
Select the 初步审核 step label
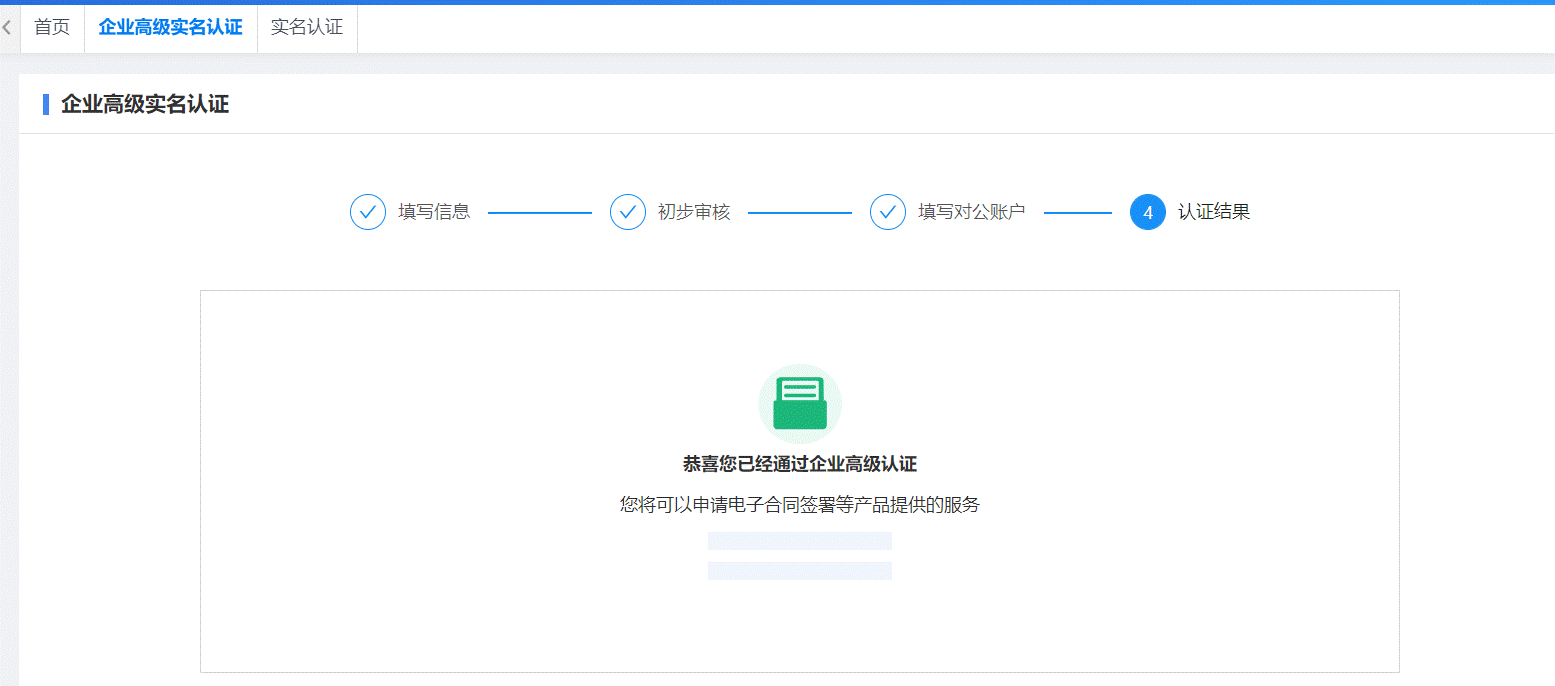(x=694, y=212)
